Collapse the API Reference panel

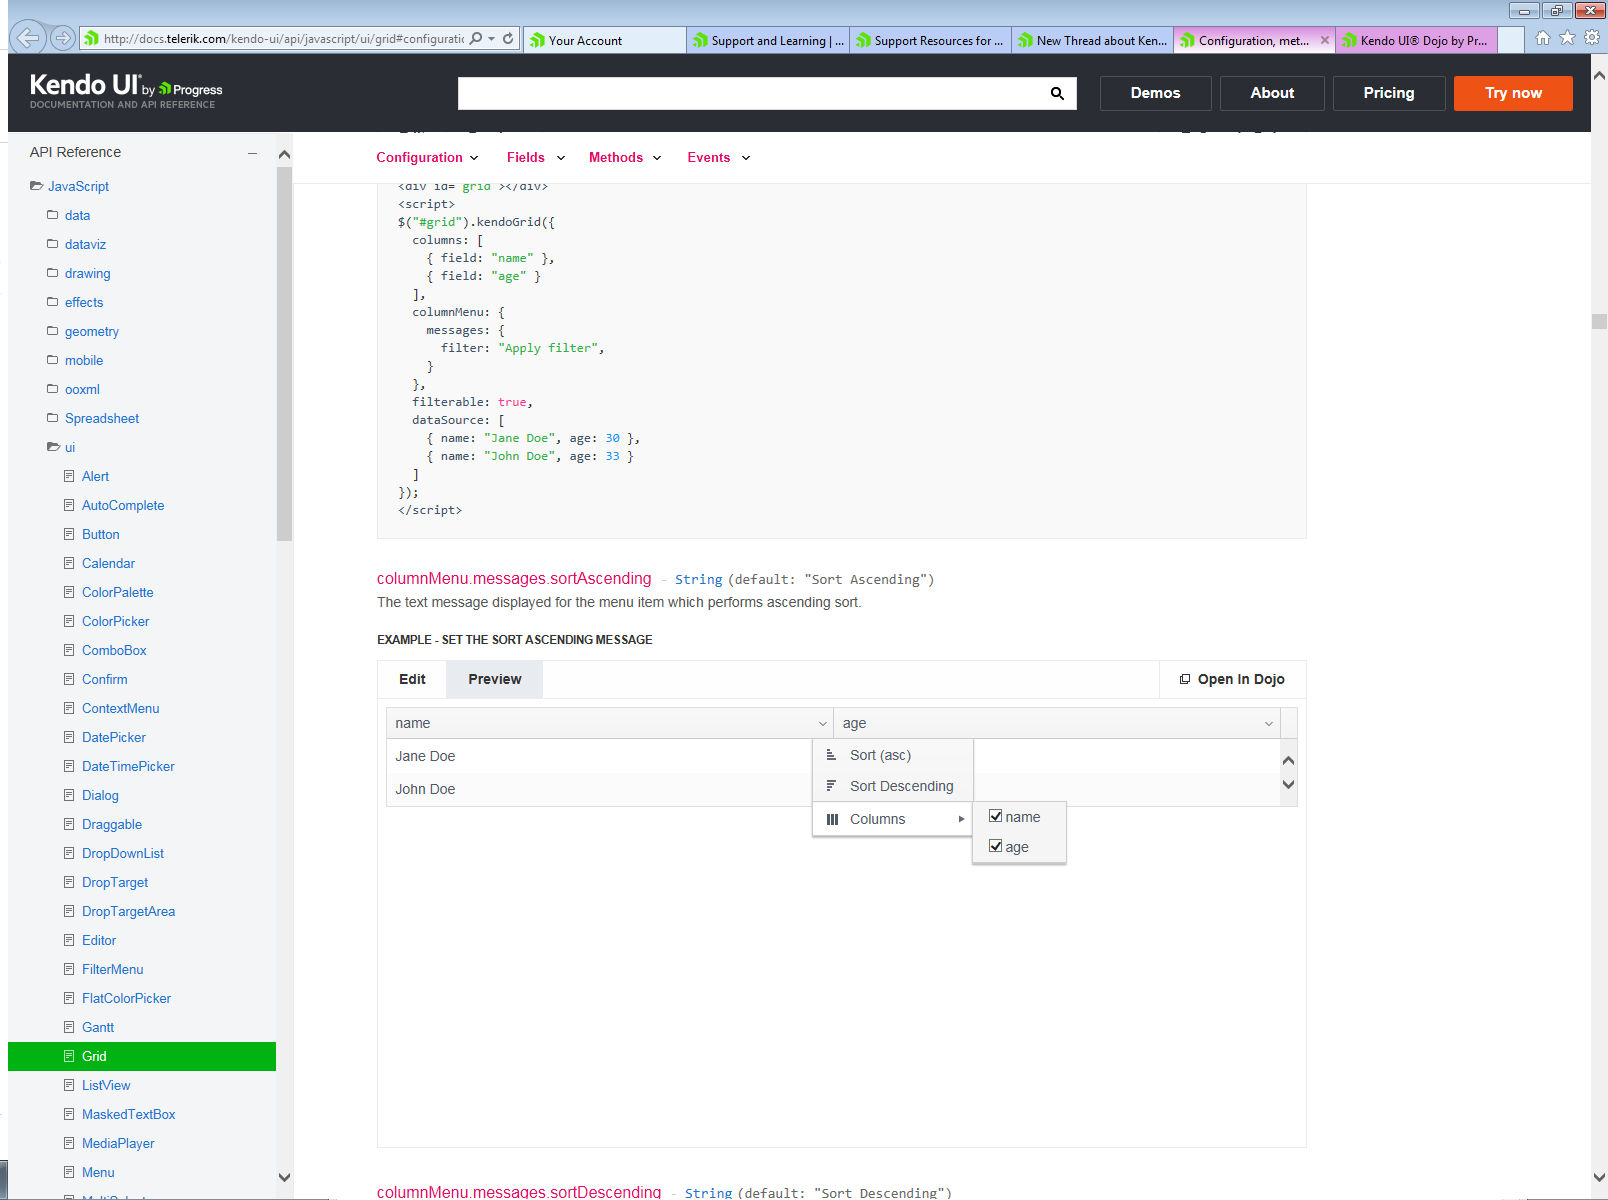[253, 153]
